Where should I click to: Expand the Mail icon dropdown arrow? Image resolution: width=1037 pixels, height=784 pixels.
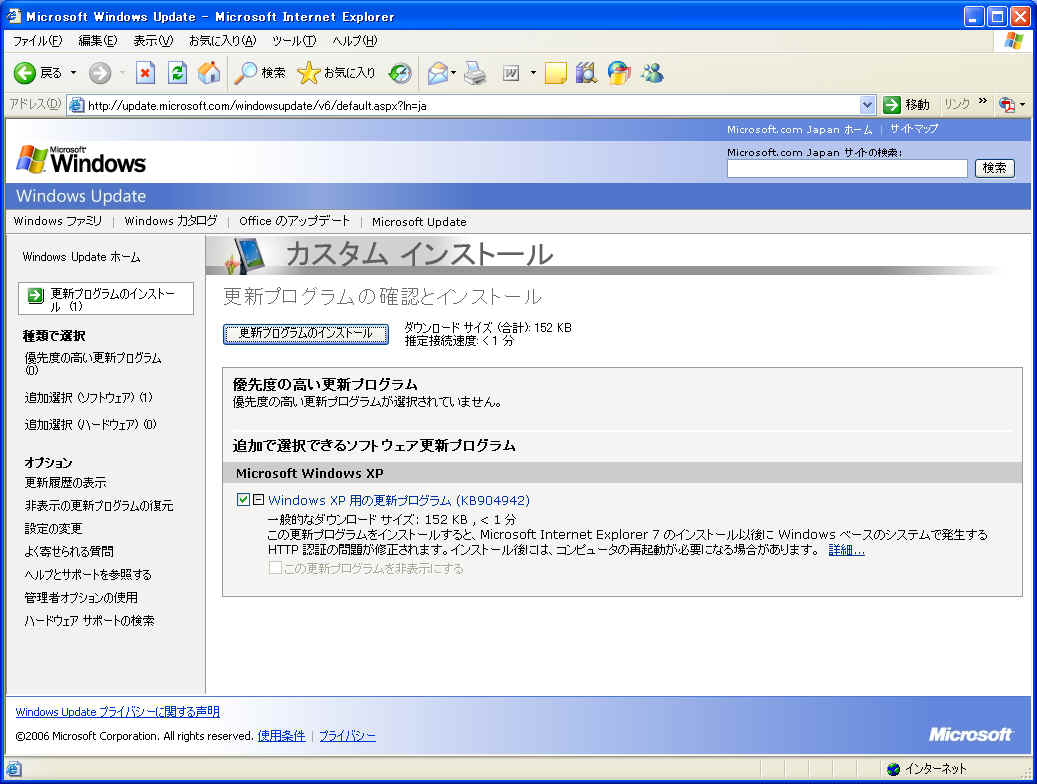[454, 73]
